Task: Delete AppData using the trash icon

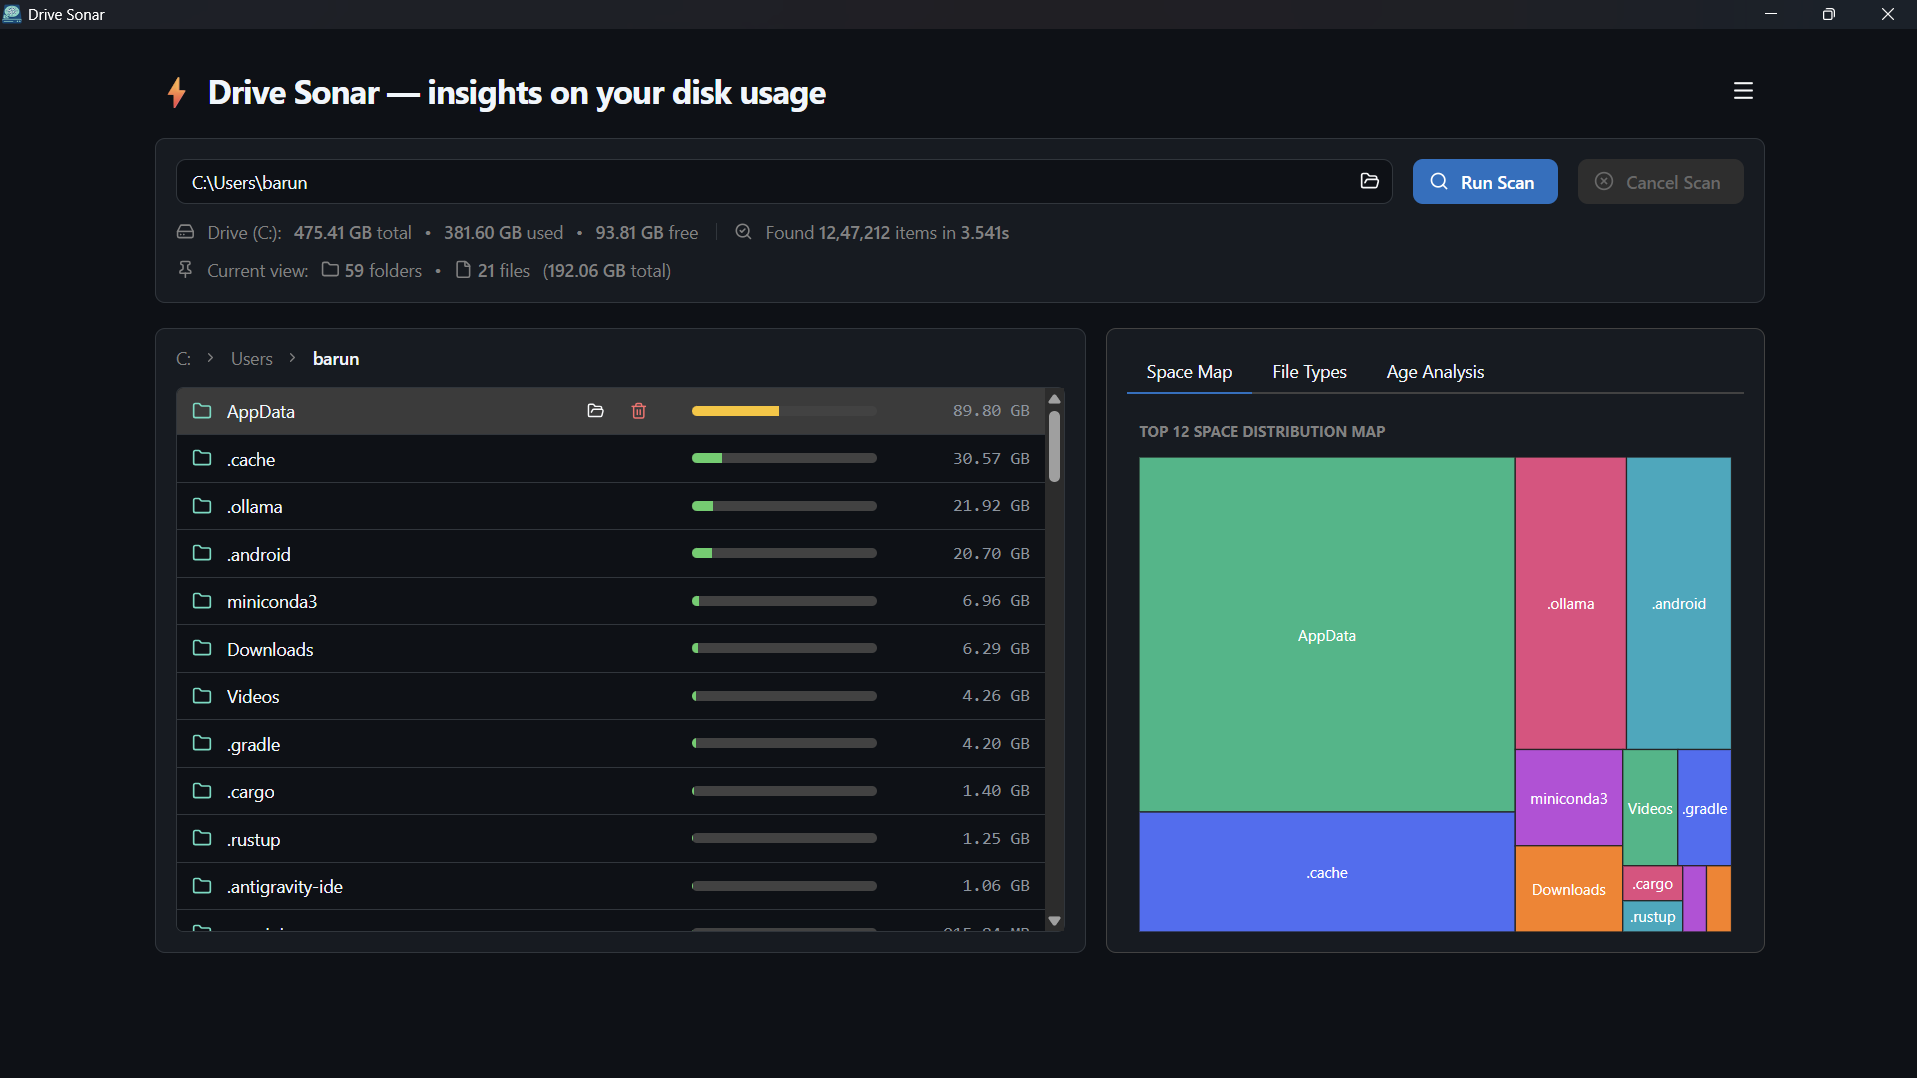Action: tap(639, 411)
